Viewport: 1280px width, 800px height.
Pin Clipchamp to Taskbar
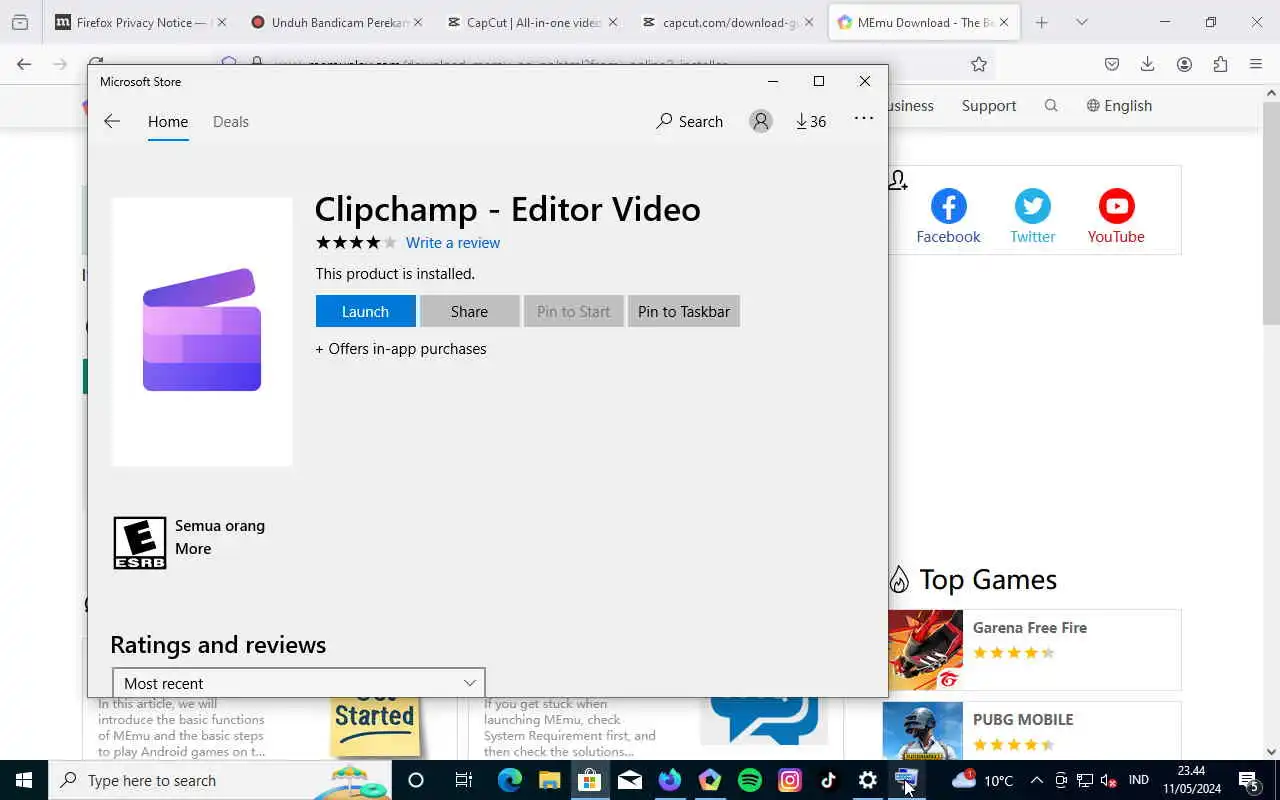pos(684,311)
